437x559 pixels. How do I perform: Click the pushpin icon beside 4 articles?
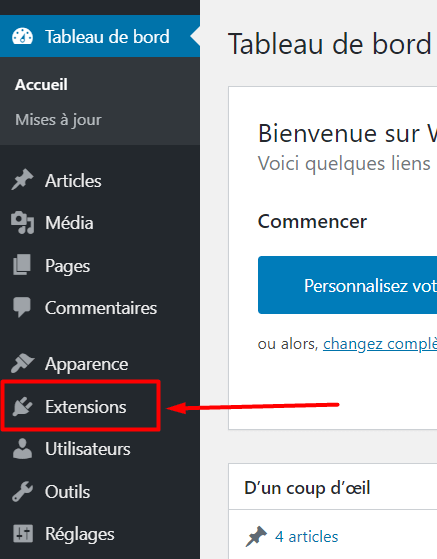(x=256, y=536)
